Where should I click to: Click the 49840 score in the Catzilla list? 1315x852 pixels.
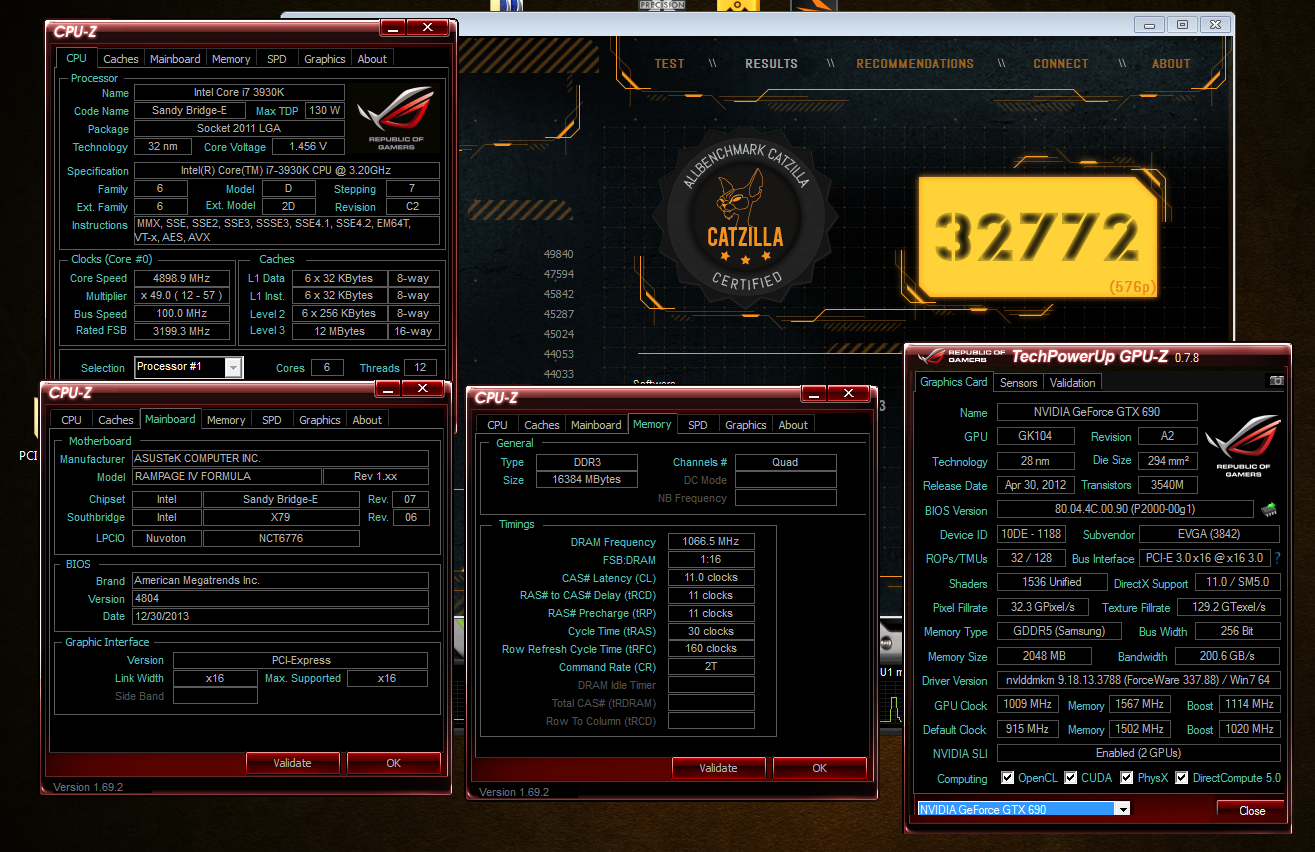tap(558, 254)
